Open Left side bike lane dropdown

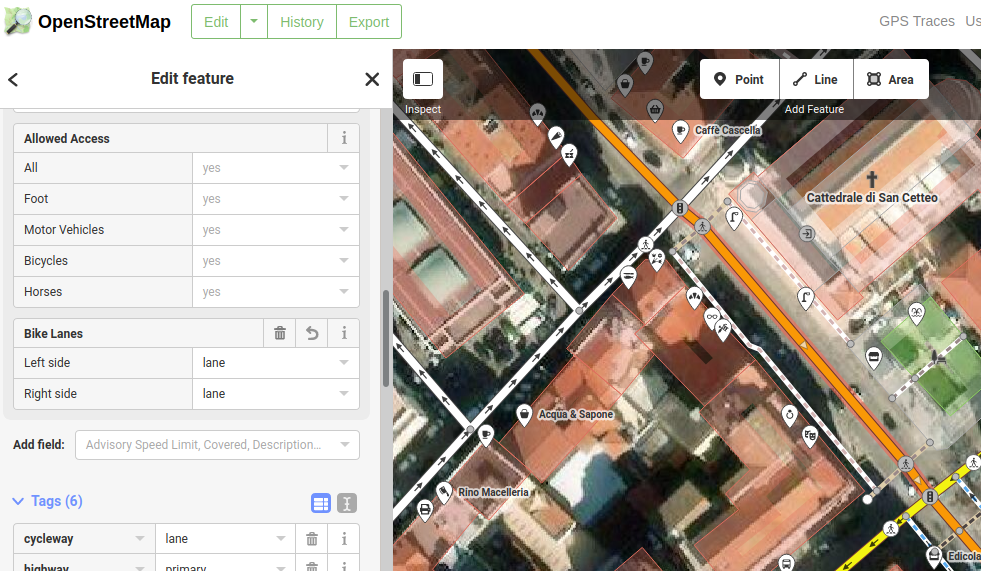pos(343,363)
